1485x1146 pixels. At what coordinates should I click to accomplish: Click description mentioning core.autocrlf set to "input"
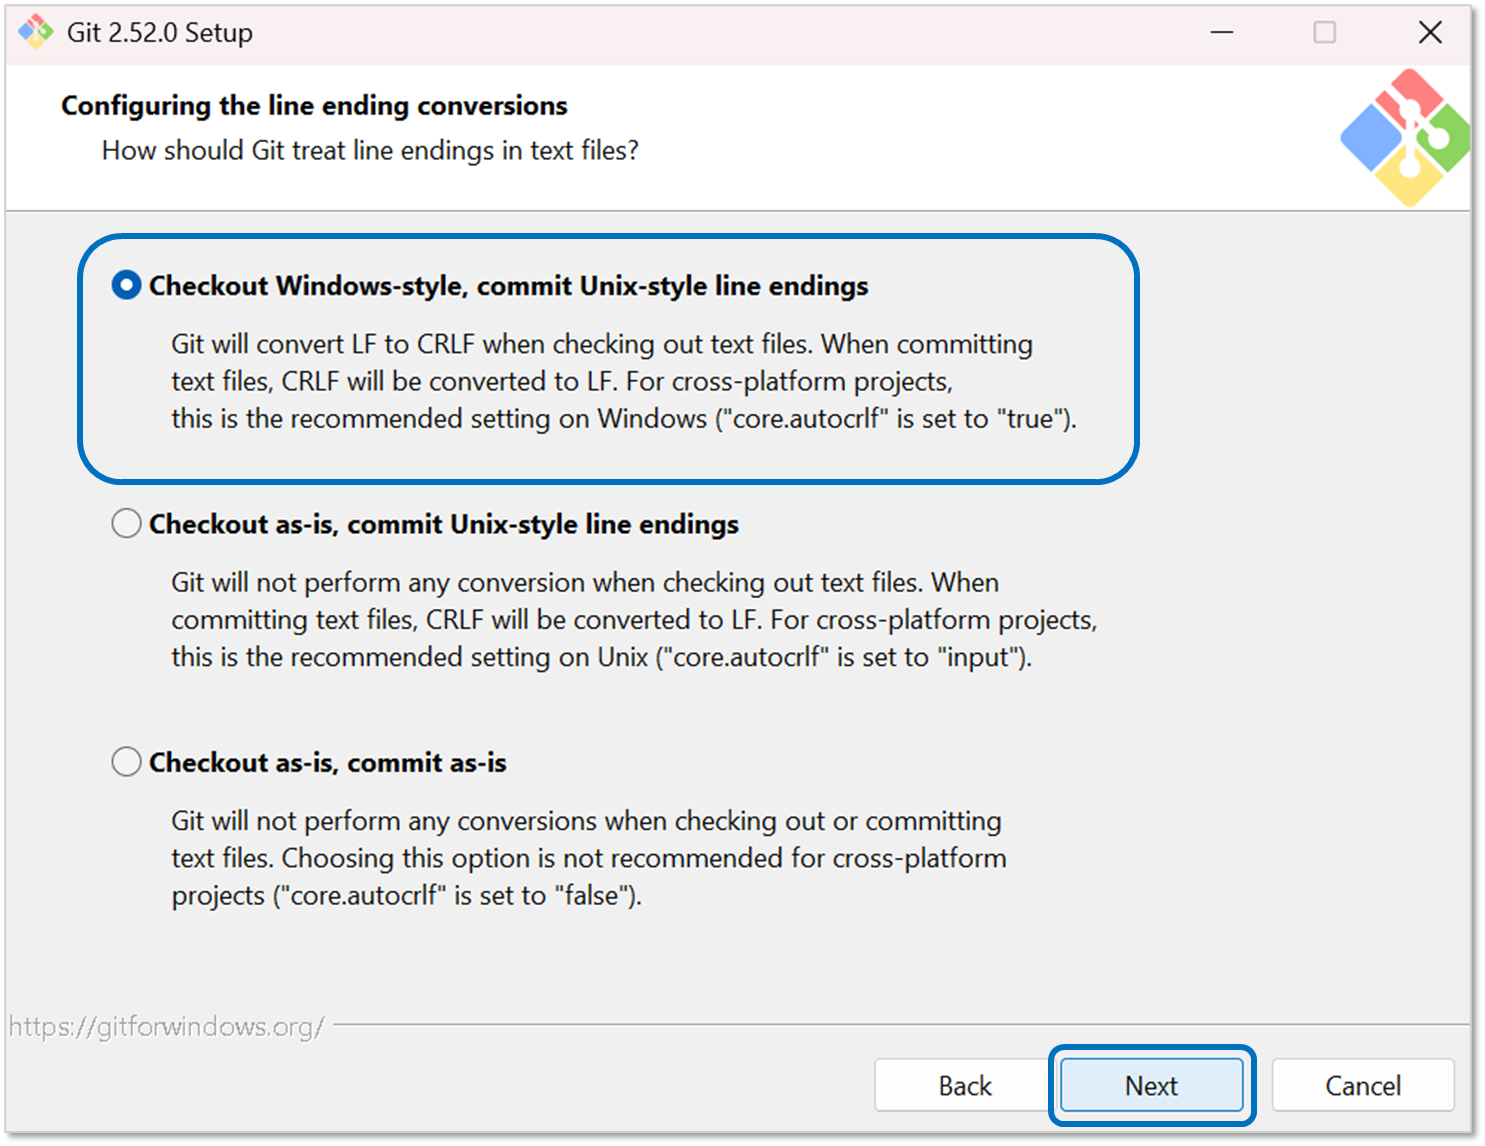click(x=633, y=620)
